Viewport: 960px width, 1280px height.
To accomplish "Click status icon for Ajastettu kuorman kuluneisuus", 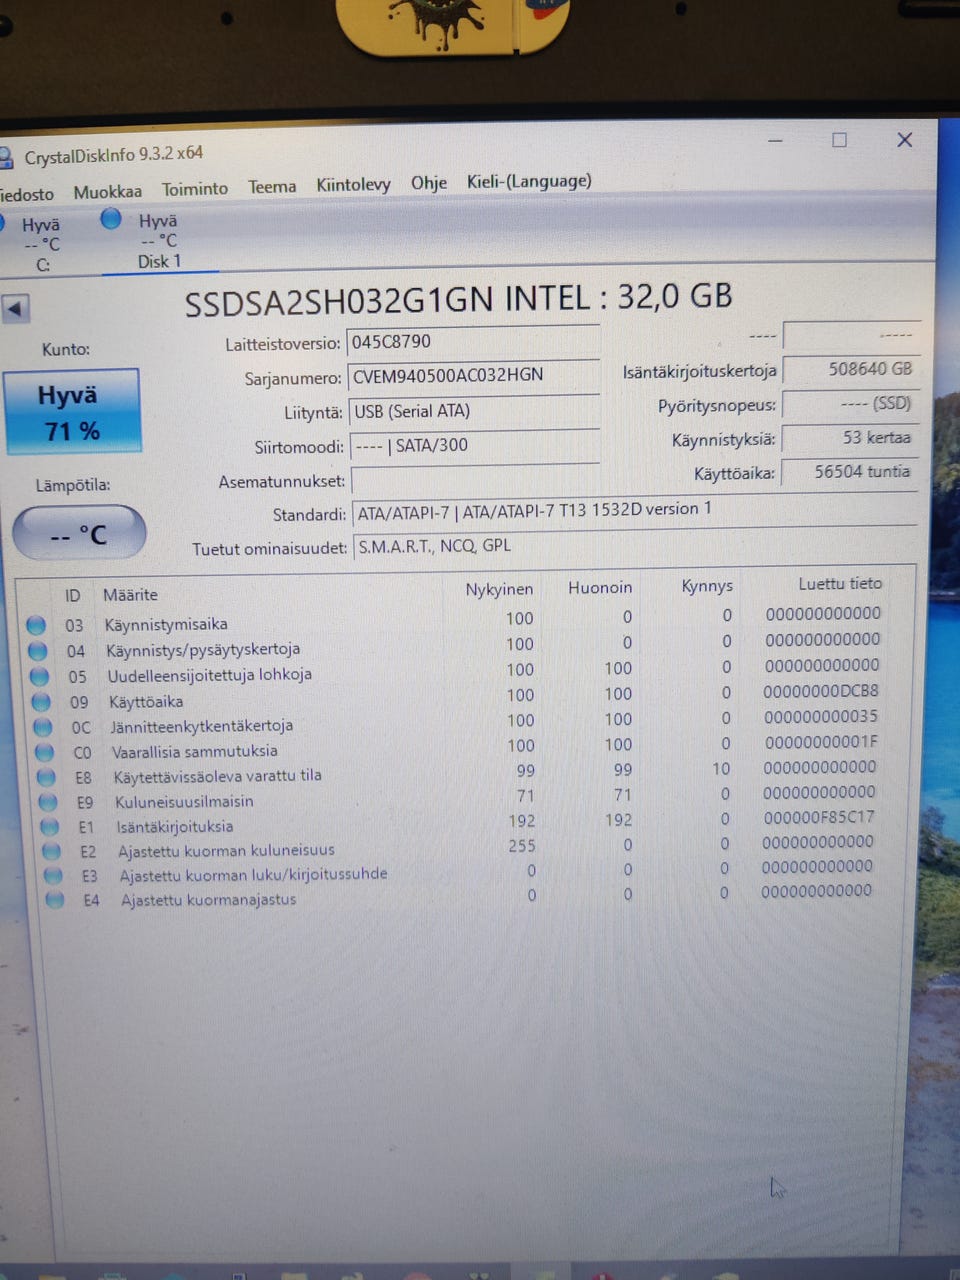I will [x=52, y=852].
